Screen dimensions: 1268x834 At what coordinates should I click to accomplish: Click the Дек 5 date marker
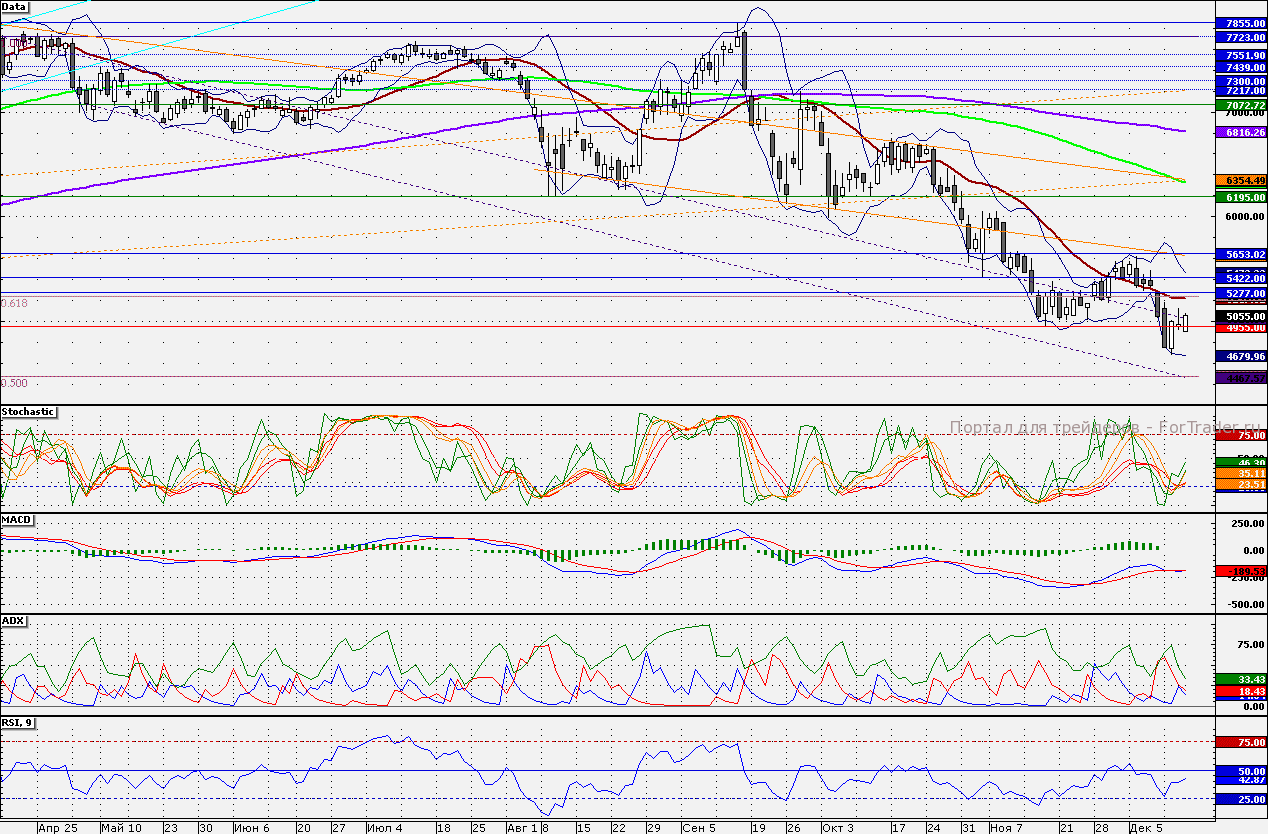pyautogui.click(x=1144, y=828)
